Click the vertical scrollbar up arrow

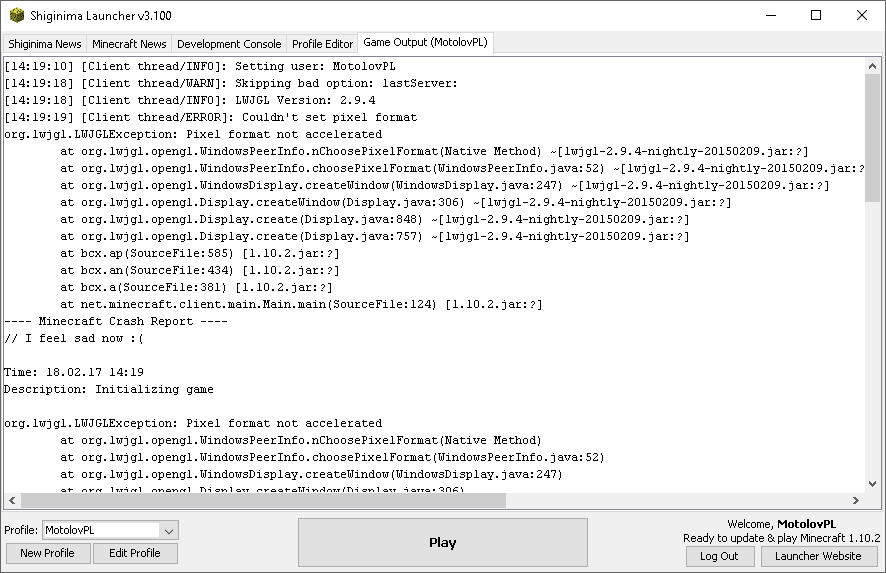872,65
